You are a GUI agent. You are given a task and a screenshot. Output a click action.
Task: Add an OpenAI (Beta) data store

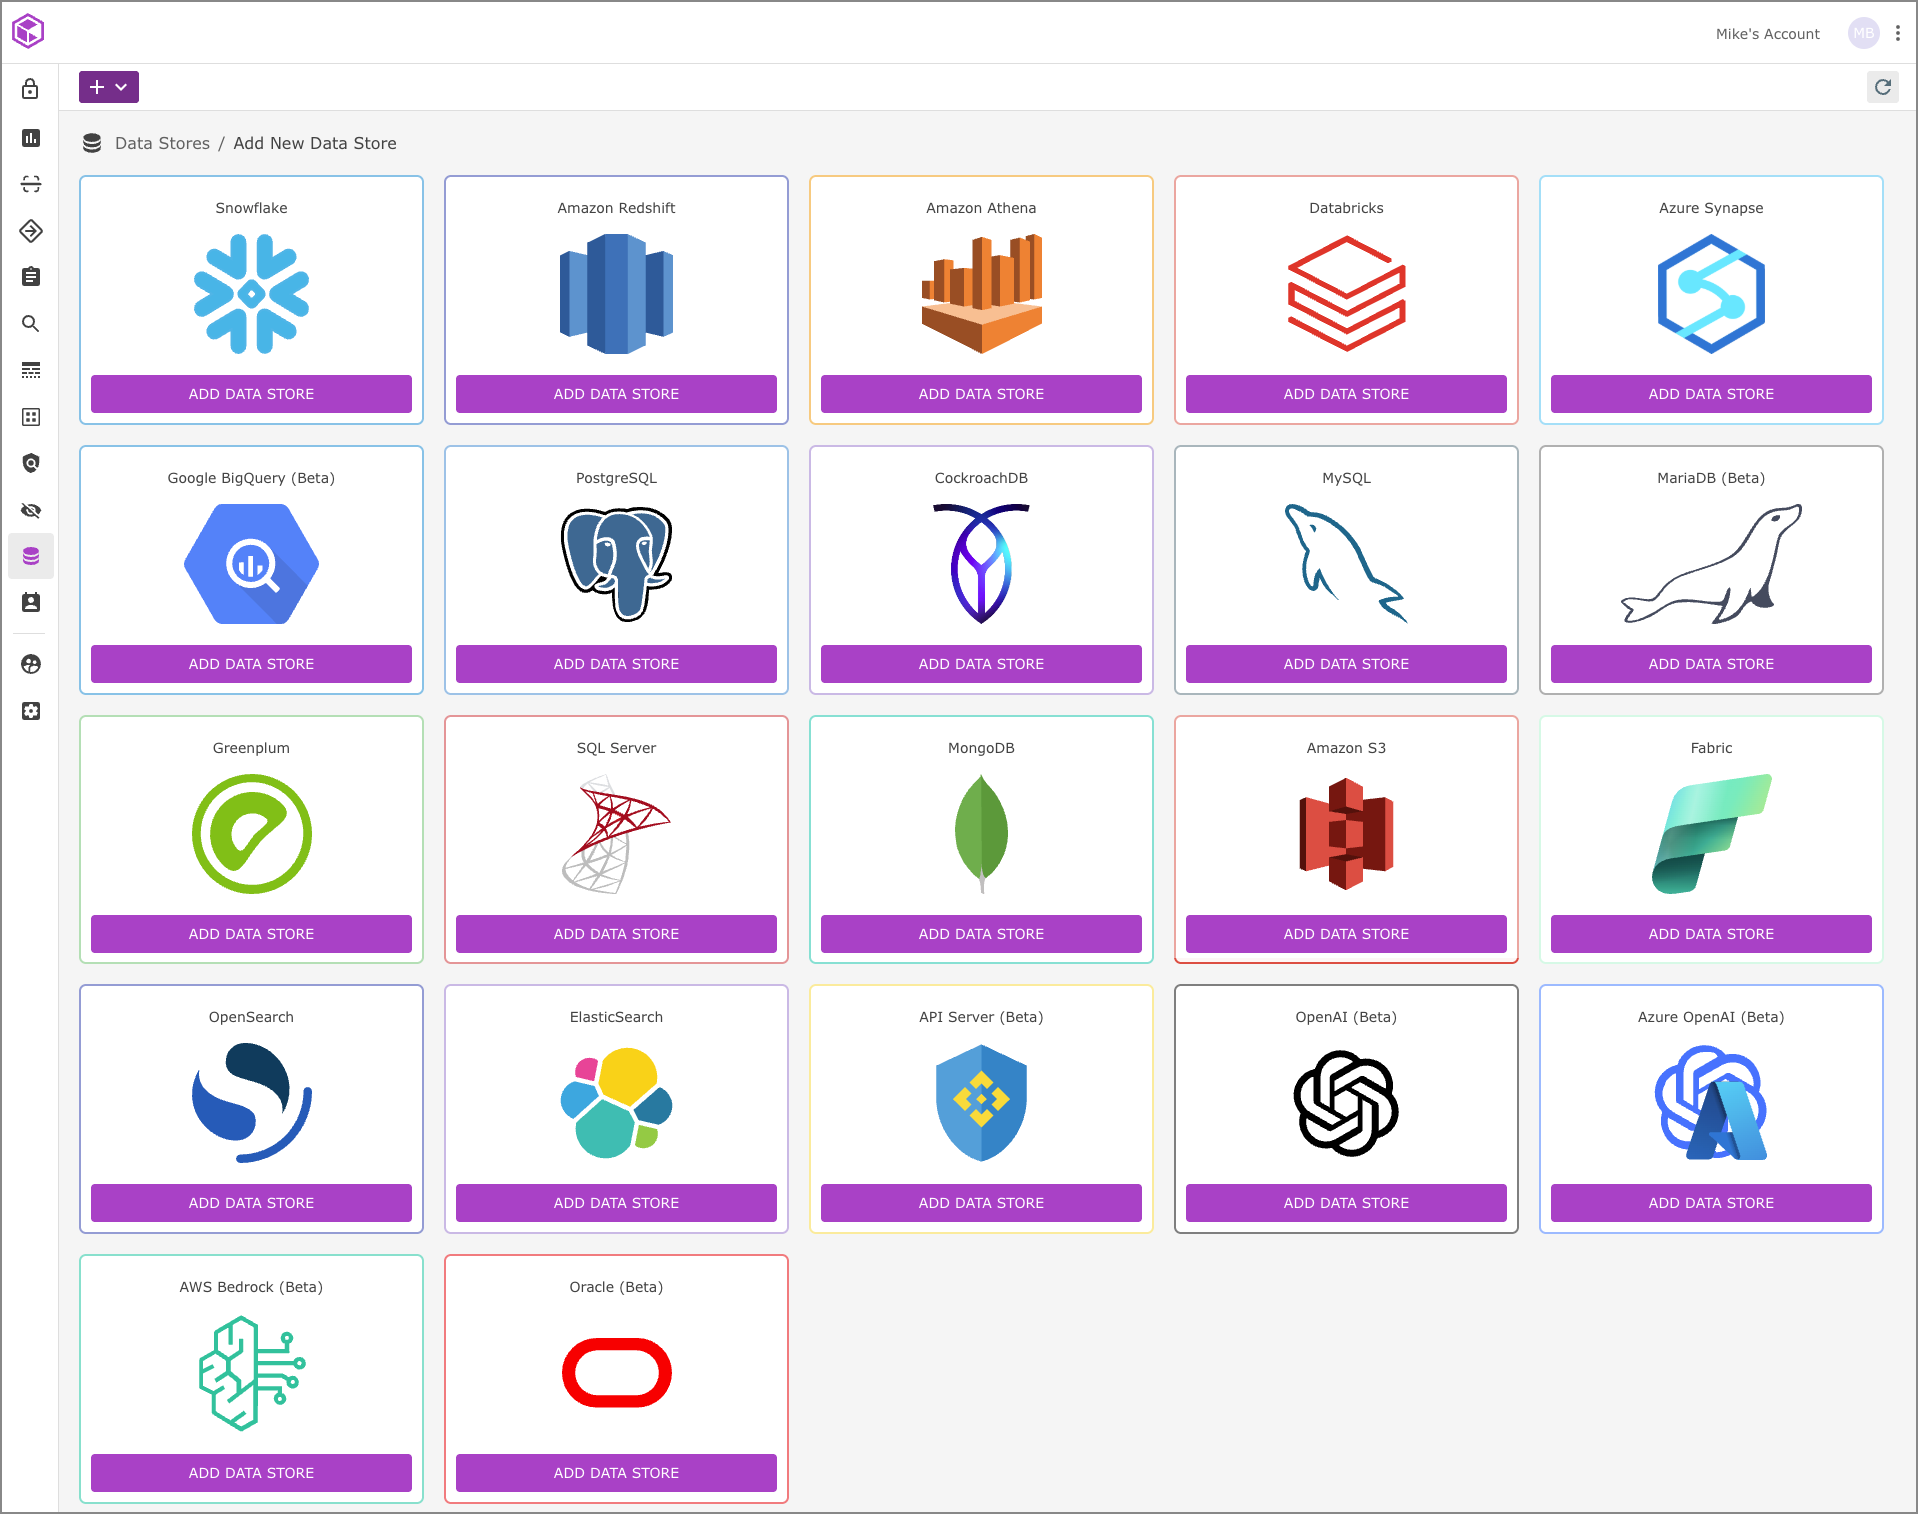[1346, 1203]
